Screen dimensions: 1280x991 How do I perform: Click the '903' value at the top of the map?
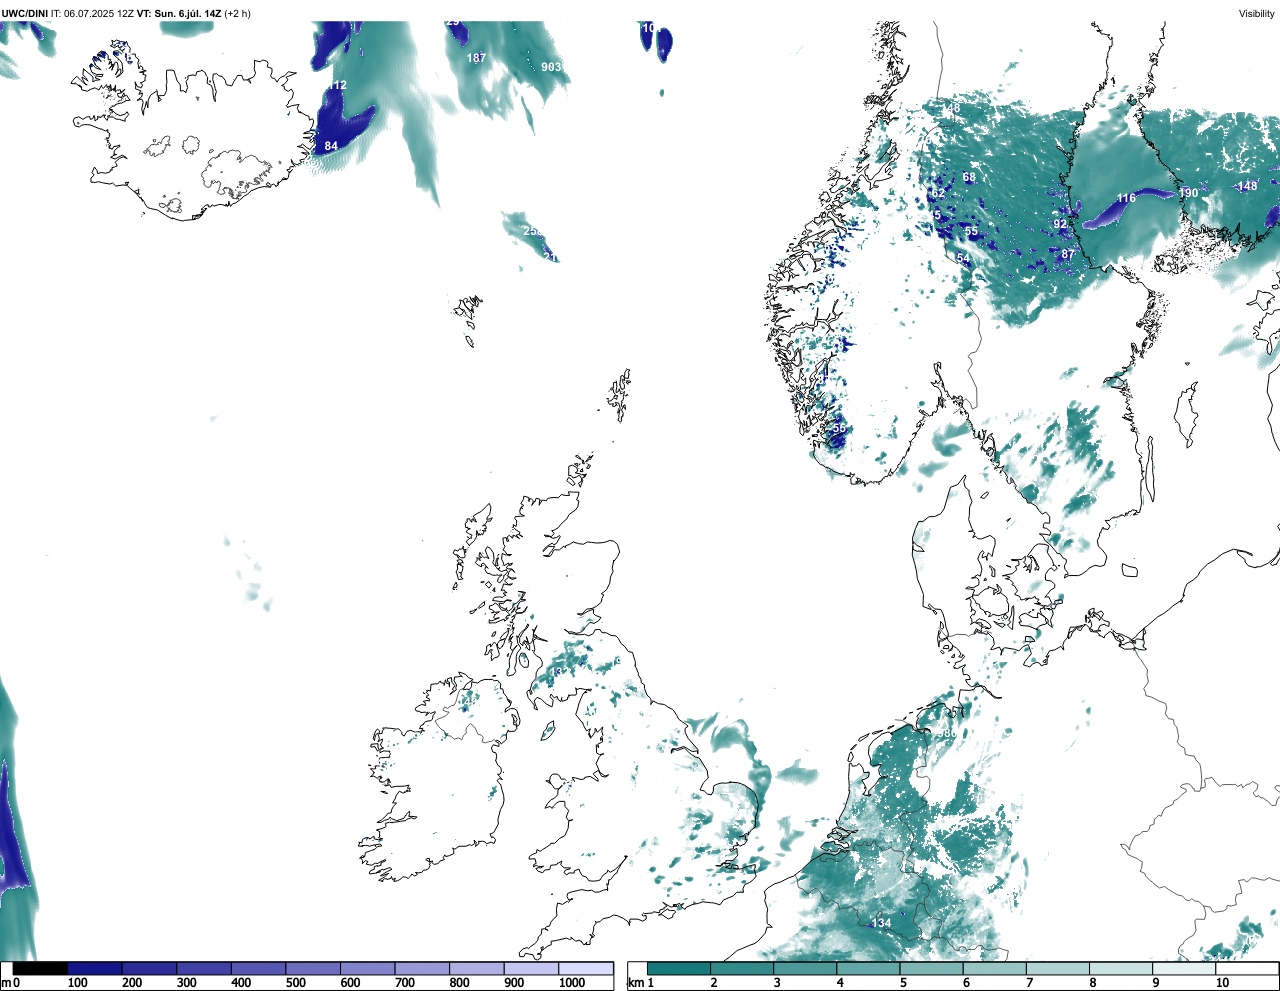(551, 67)
